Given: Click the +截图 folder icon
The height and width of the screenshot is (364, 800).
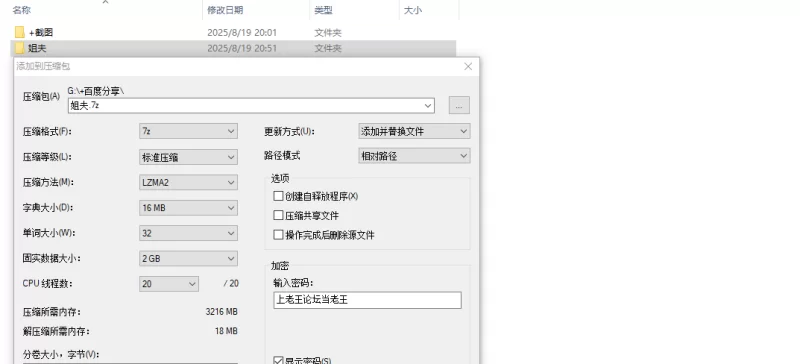Looking at the screenshot, I should (x=19, y=32).
